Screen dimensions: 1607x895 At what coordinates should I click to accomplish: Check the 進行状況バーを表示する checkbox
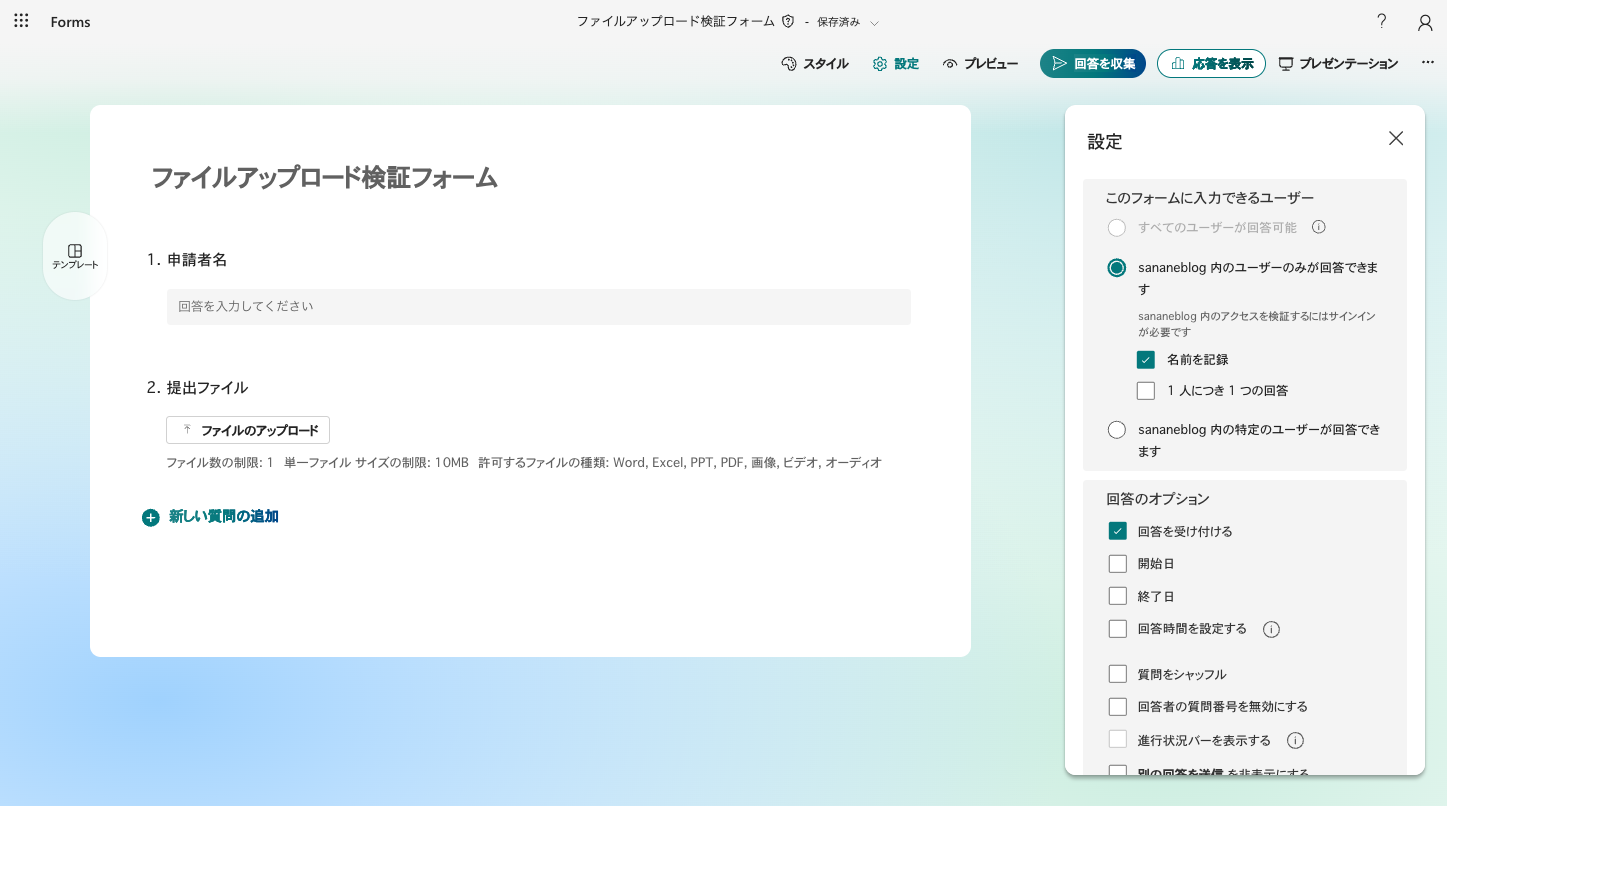coord(1118,740)
